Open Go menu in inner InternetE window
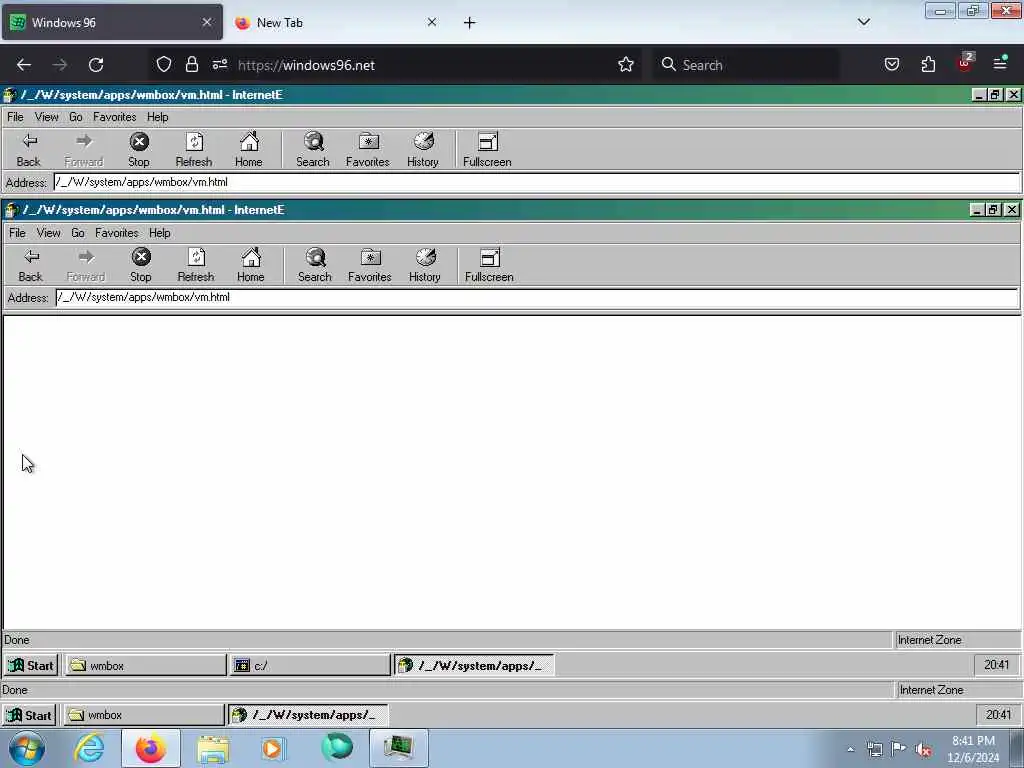The width and height of the screenshot is (1024, 768). point(78,233)
